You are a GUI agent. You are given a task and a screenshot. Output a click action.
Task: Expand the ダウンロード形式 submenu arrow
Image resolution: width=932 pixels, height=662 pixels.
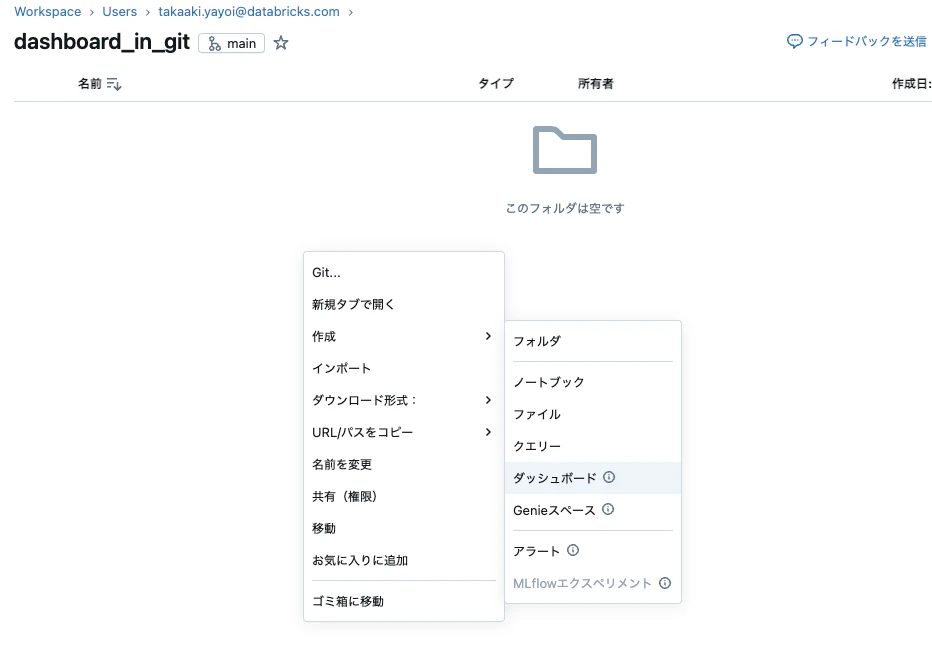pyautogui.click(x=488, y=400)
